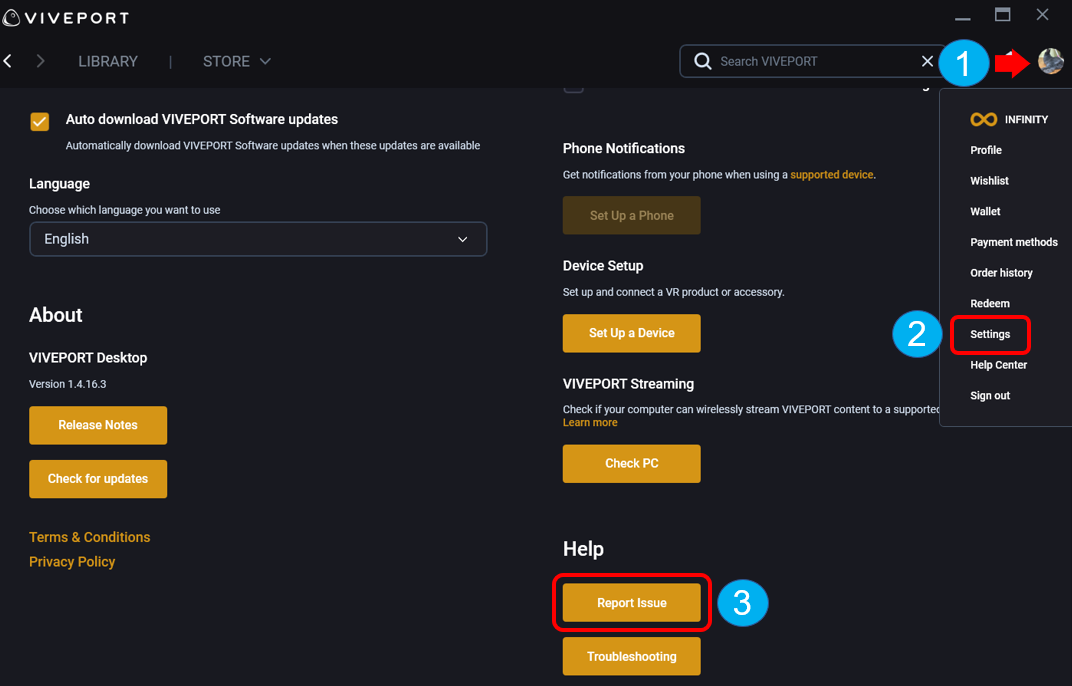Open the Privacy Policy link
This screenshot has height=686, width=1072.
72,562
